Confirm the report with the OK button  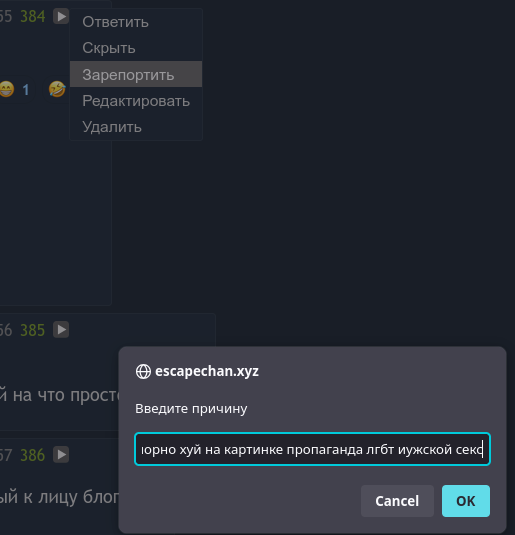tap(466, 501)
